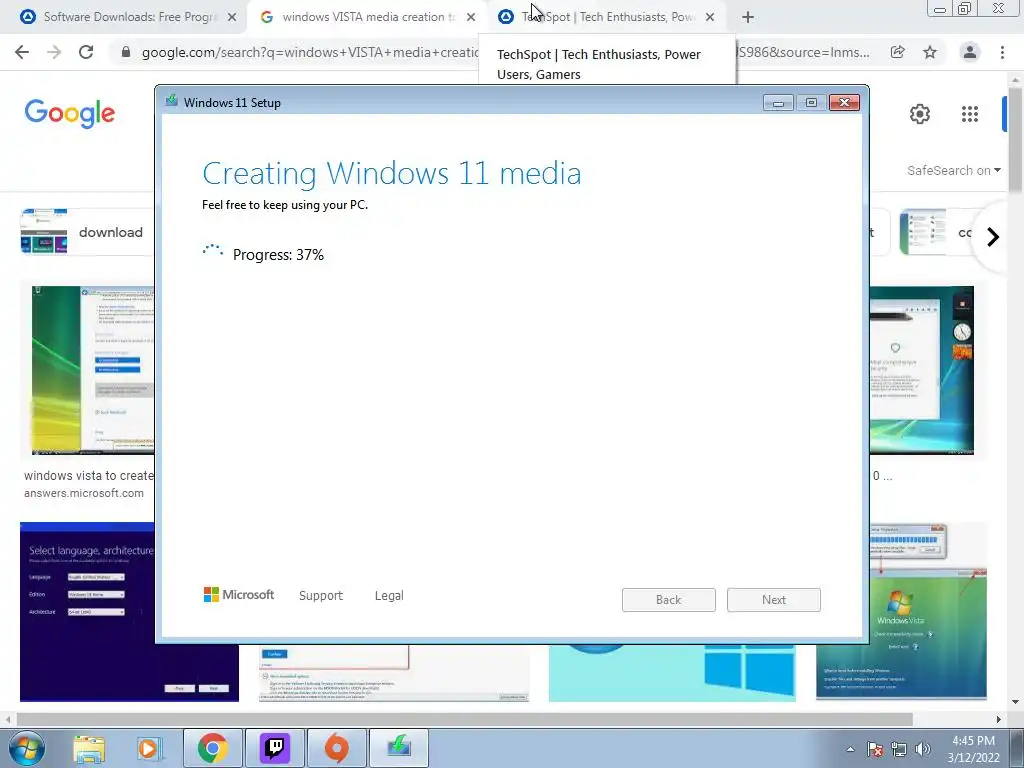The image size is (1024, 768).
Task: Click the Chrome taskbar icon
Action: pyautogui.click(x=212, y=748)
